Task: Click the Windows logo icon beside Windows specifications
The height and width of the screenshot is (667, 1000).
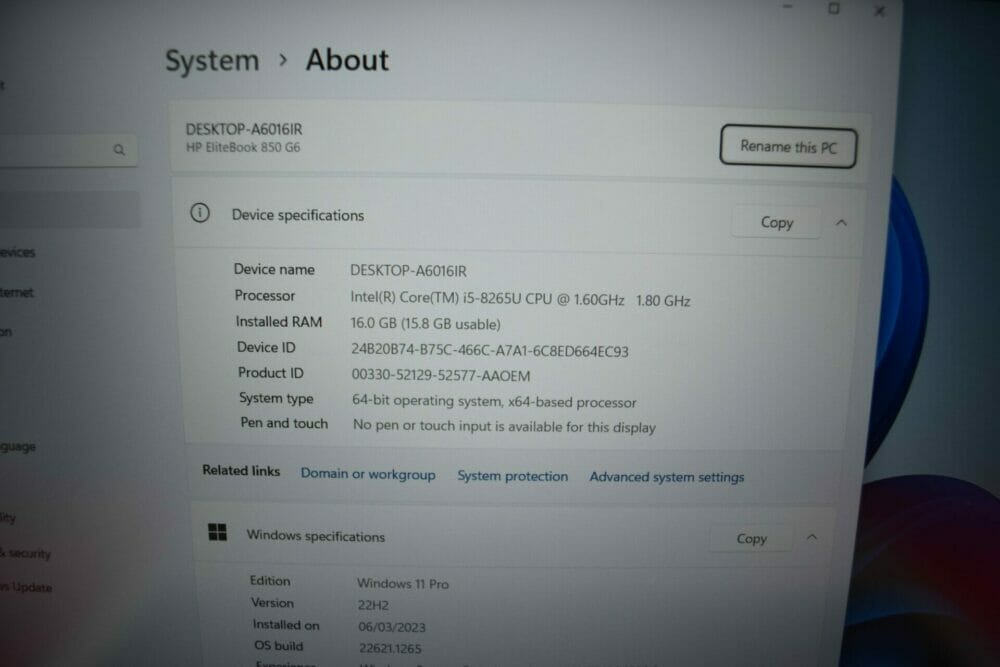Action: coord(217,532)
